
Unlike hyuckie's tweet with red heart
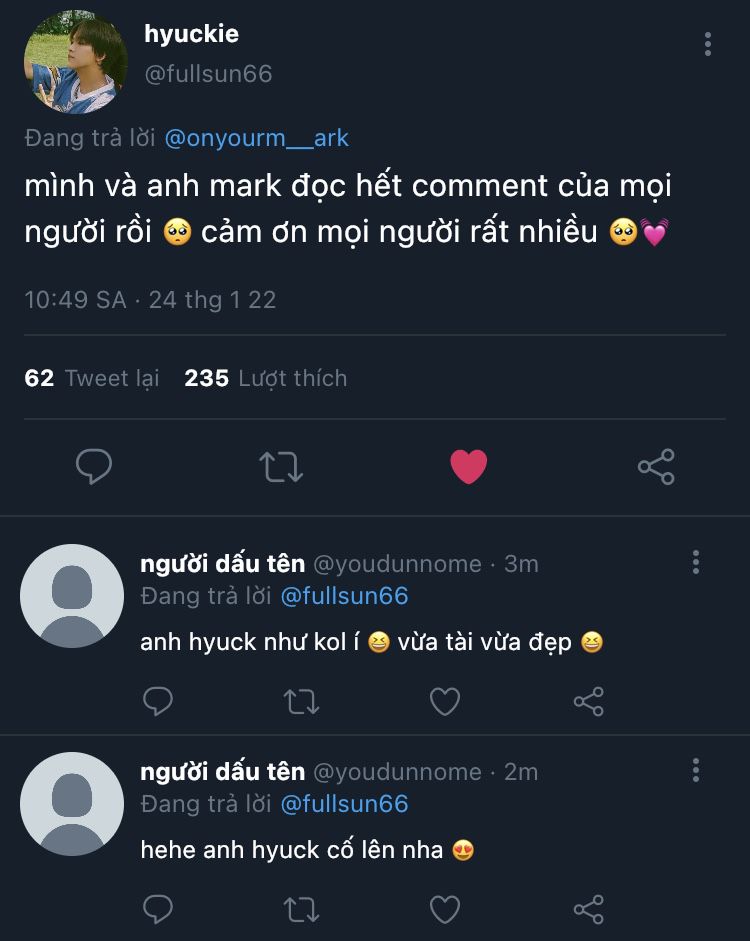(x=468, y=466)
